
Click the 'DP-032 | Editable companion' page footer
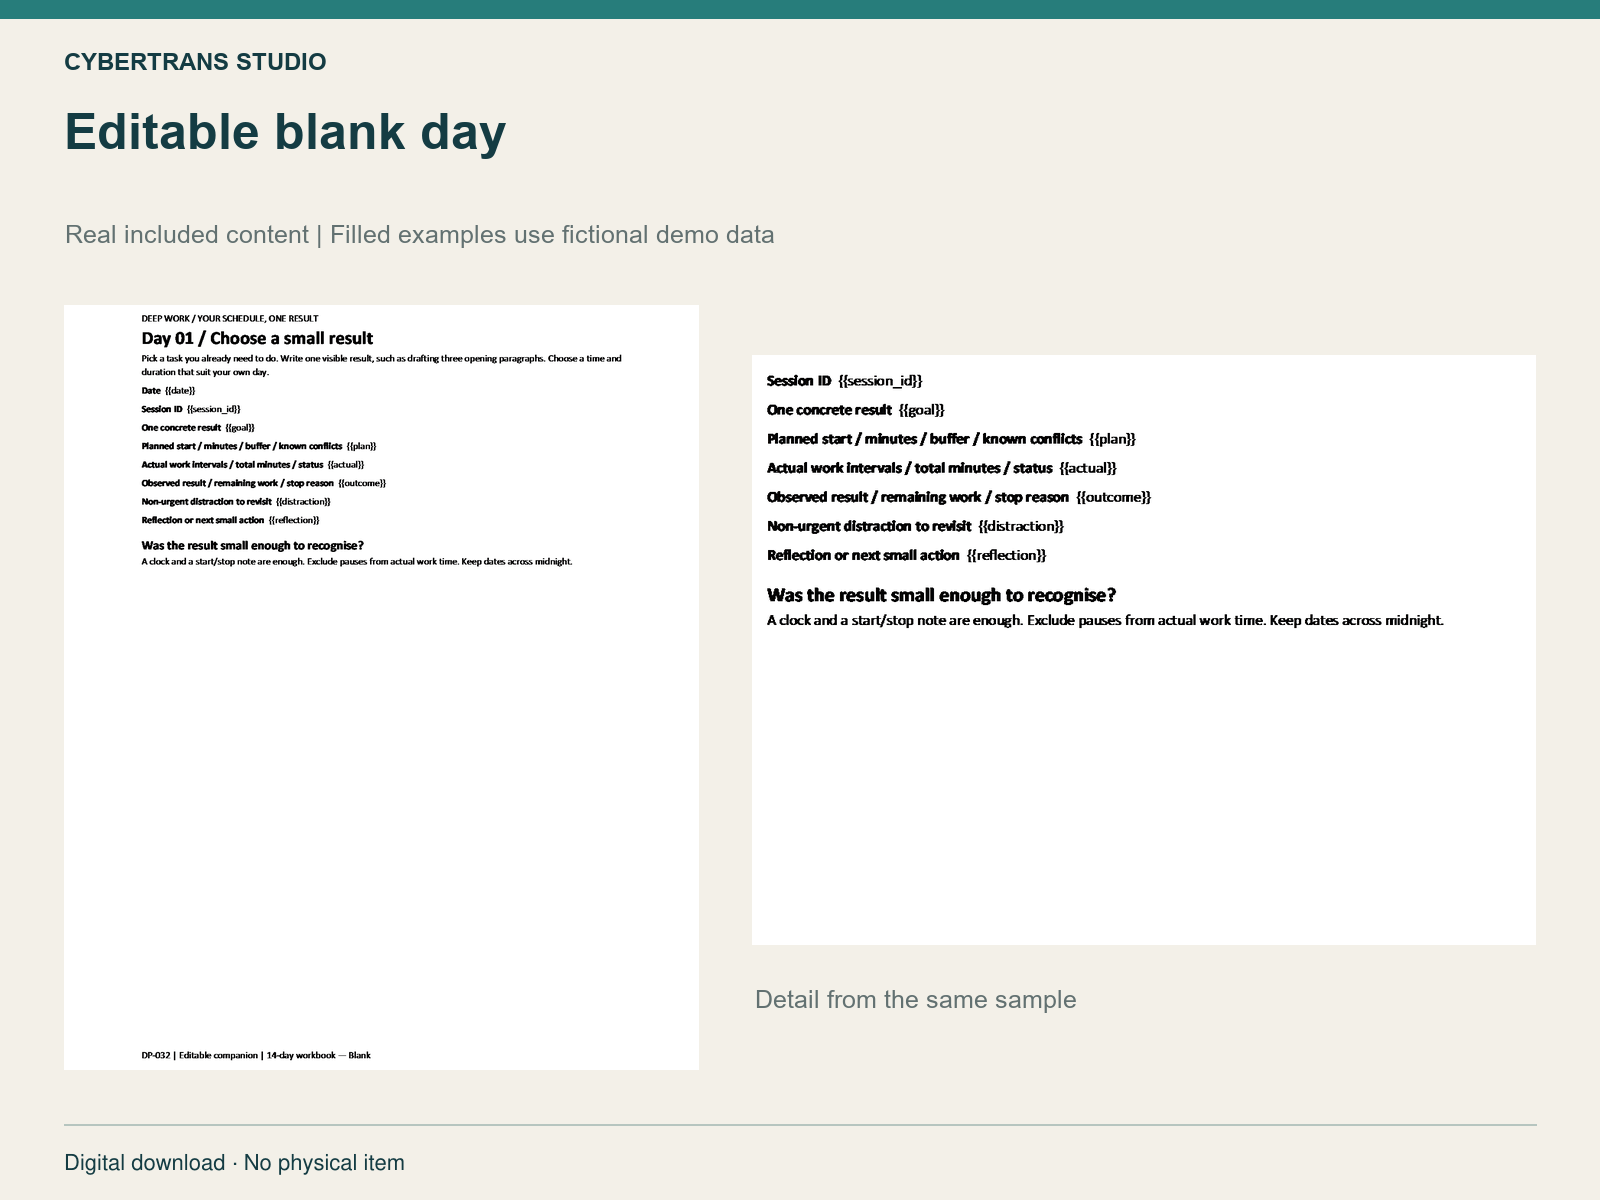pos(256,1055)
